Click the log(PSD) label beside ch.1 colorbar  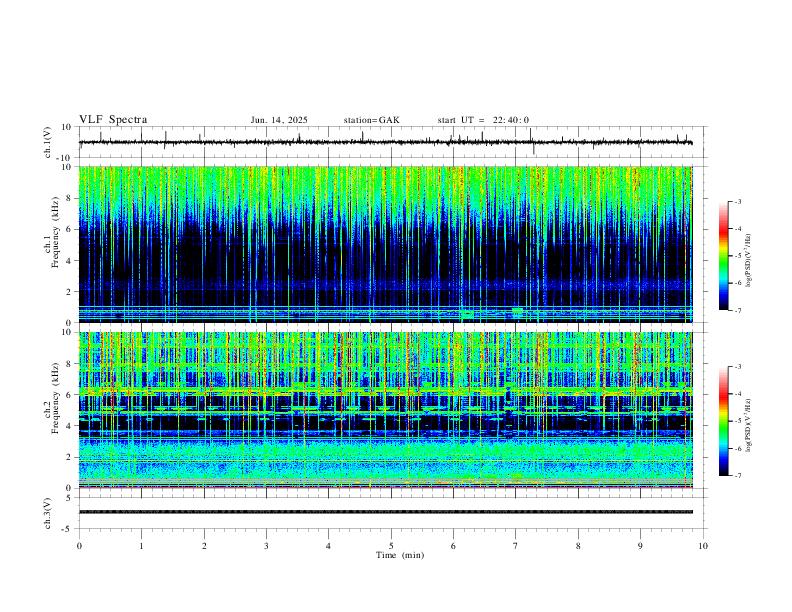coord(748,260)
